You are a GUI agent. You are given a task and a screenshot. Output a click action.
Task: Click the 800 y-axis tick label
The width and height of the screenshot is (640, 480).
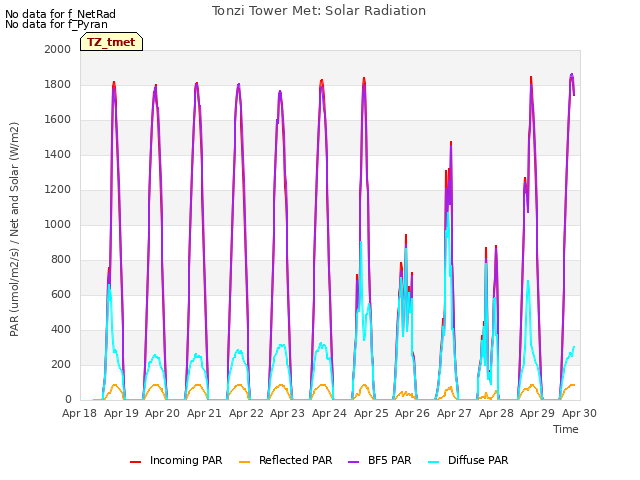point(61,260)
